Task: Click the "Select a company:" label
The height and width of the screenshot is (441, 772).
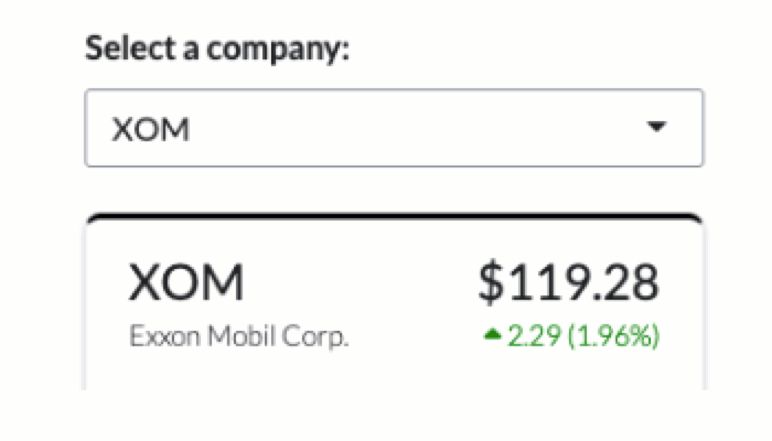Action: click(x=217, y=48)
